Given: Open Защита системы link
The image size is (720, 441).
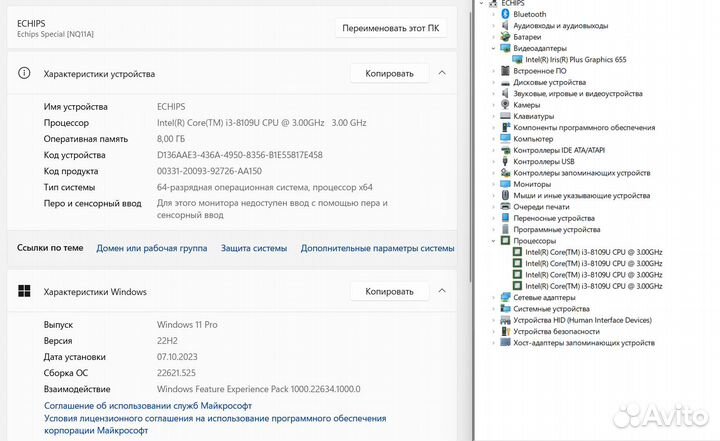Looking at the screenshot, I should [254, 248].
